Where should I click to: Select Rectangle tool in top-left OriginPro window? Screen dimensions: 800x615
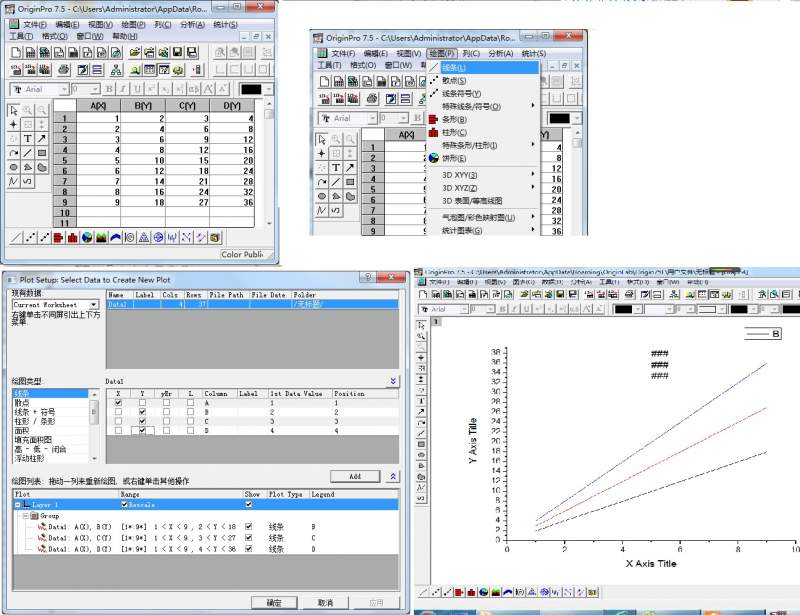(42, 153)
